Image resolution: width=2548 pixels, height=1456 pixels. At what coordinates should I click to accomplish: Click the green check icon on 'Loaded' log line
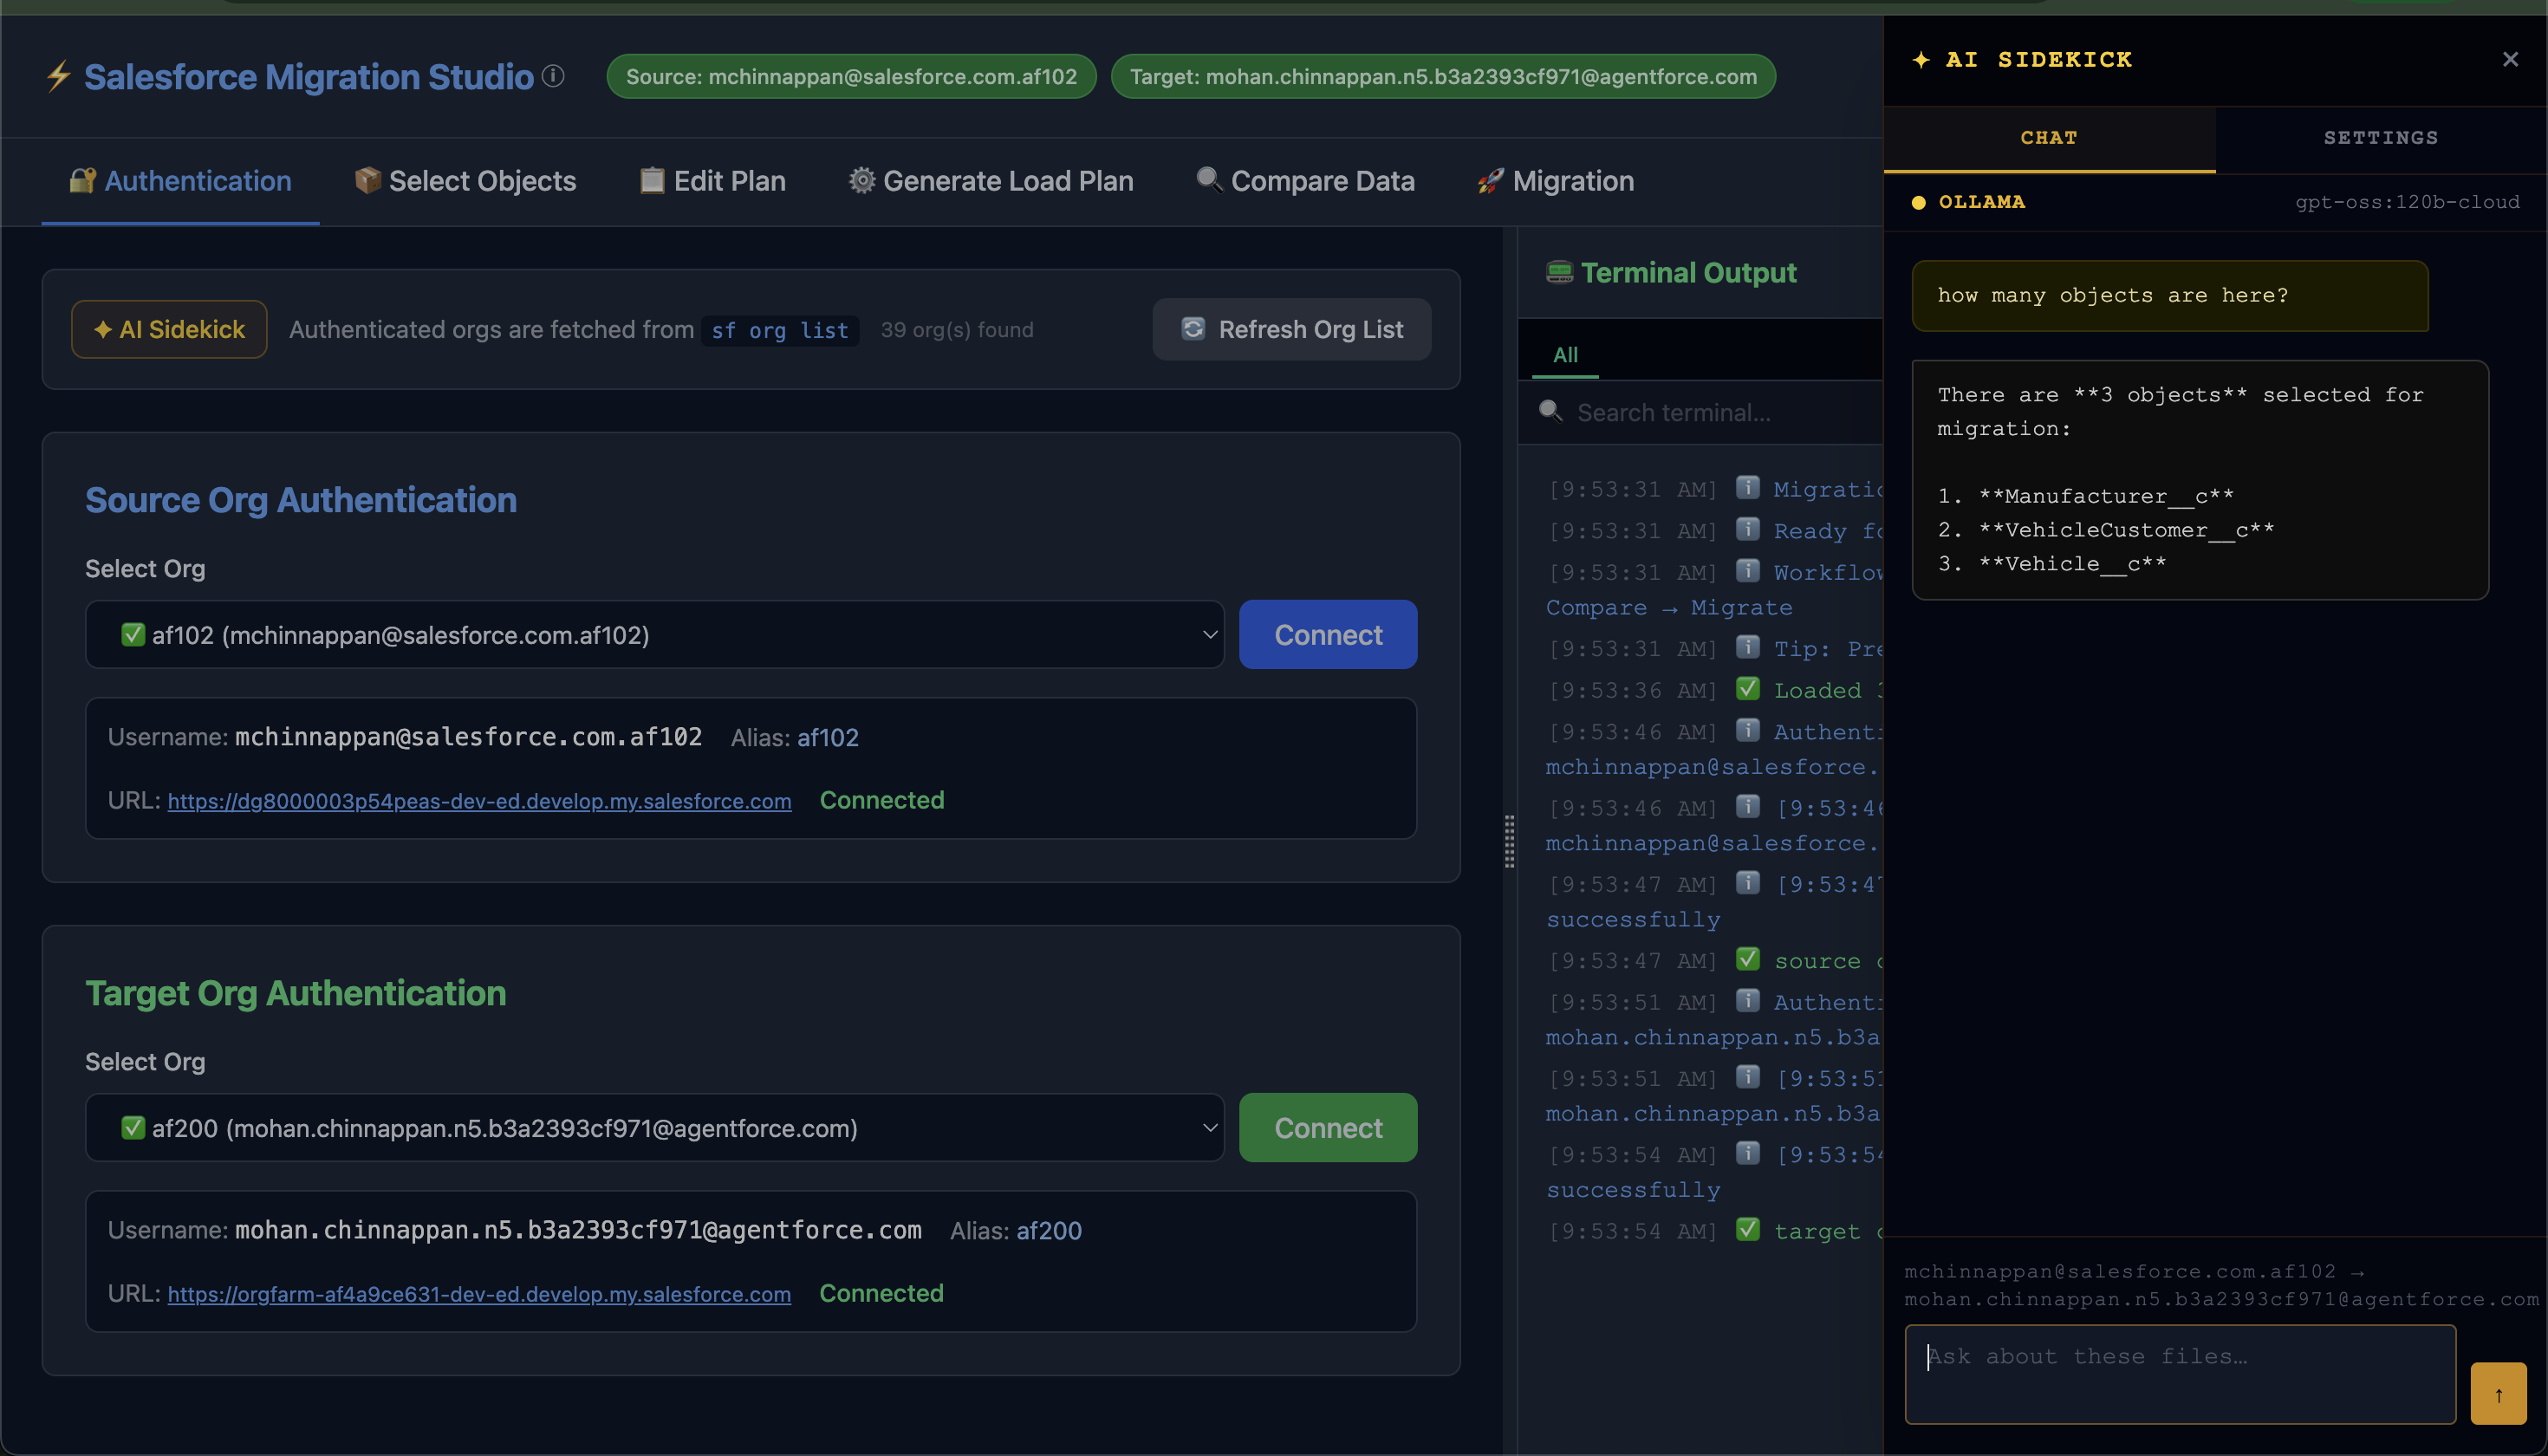[1748, 689]
